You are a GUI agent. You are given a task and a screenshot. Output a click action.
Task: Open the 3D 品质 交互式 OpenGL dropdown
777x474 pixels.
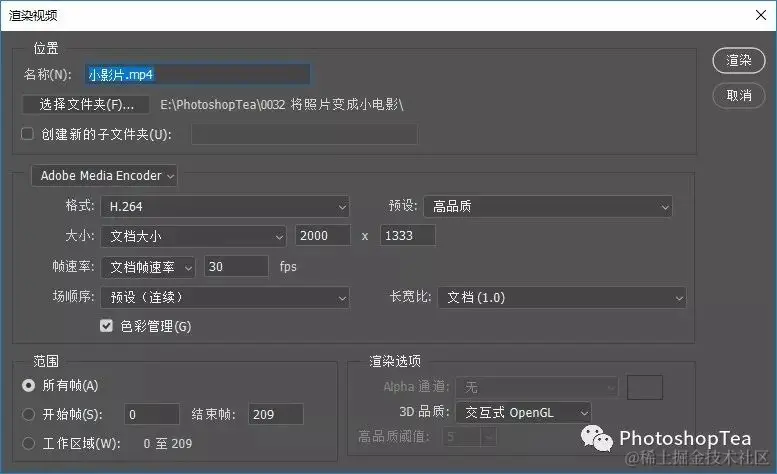pyautogui.click(x=523, y=413)
